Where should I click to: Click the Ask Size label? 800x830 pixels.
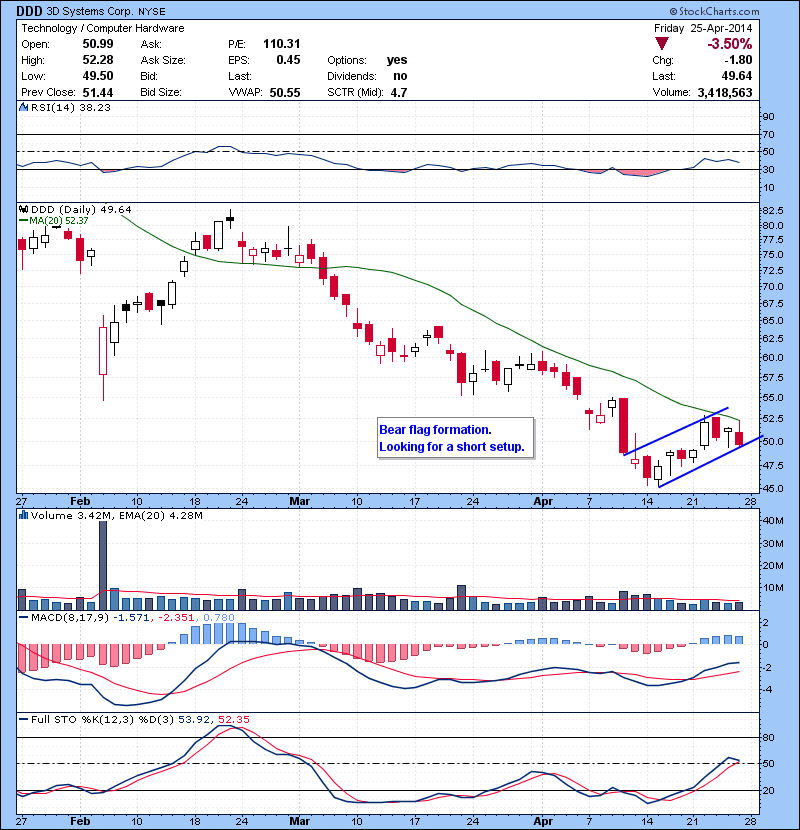163,60
